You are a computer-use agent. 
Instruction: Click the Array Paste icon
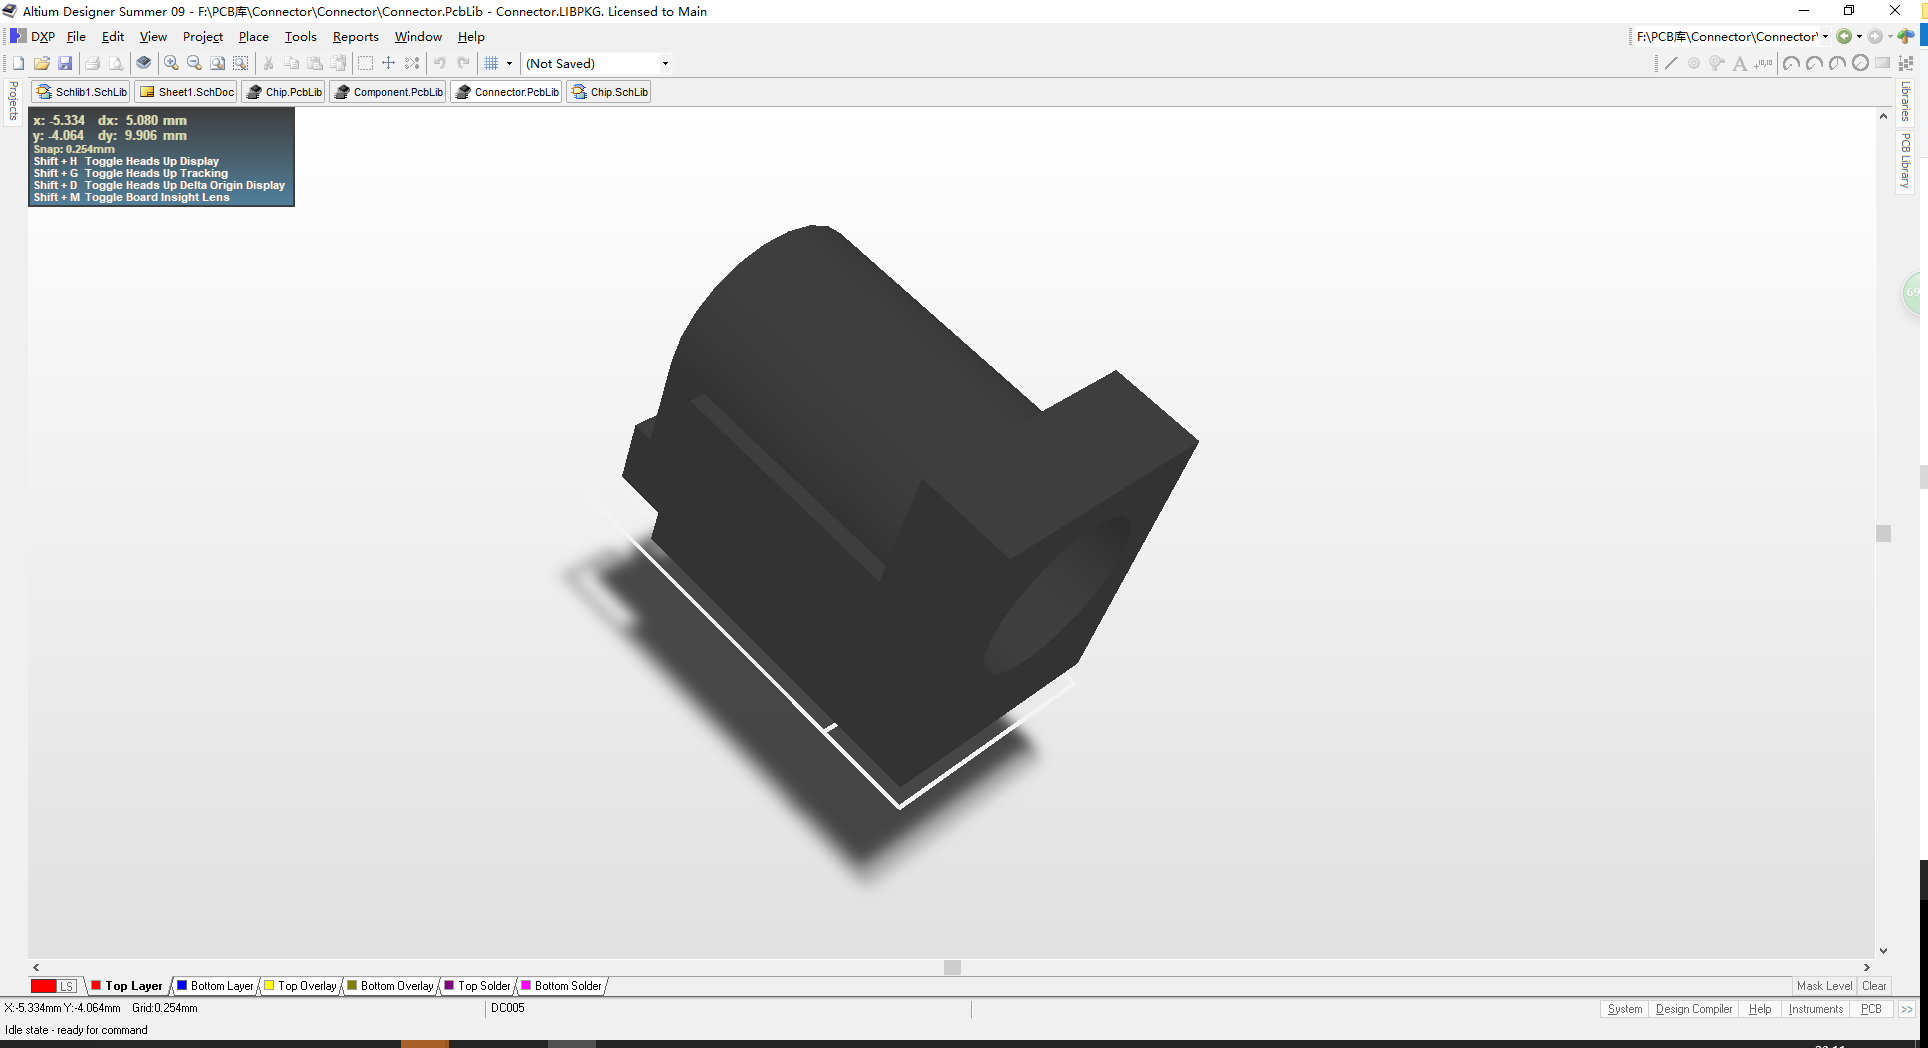pyautogui.click(x=1906, y=63)
